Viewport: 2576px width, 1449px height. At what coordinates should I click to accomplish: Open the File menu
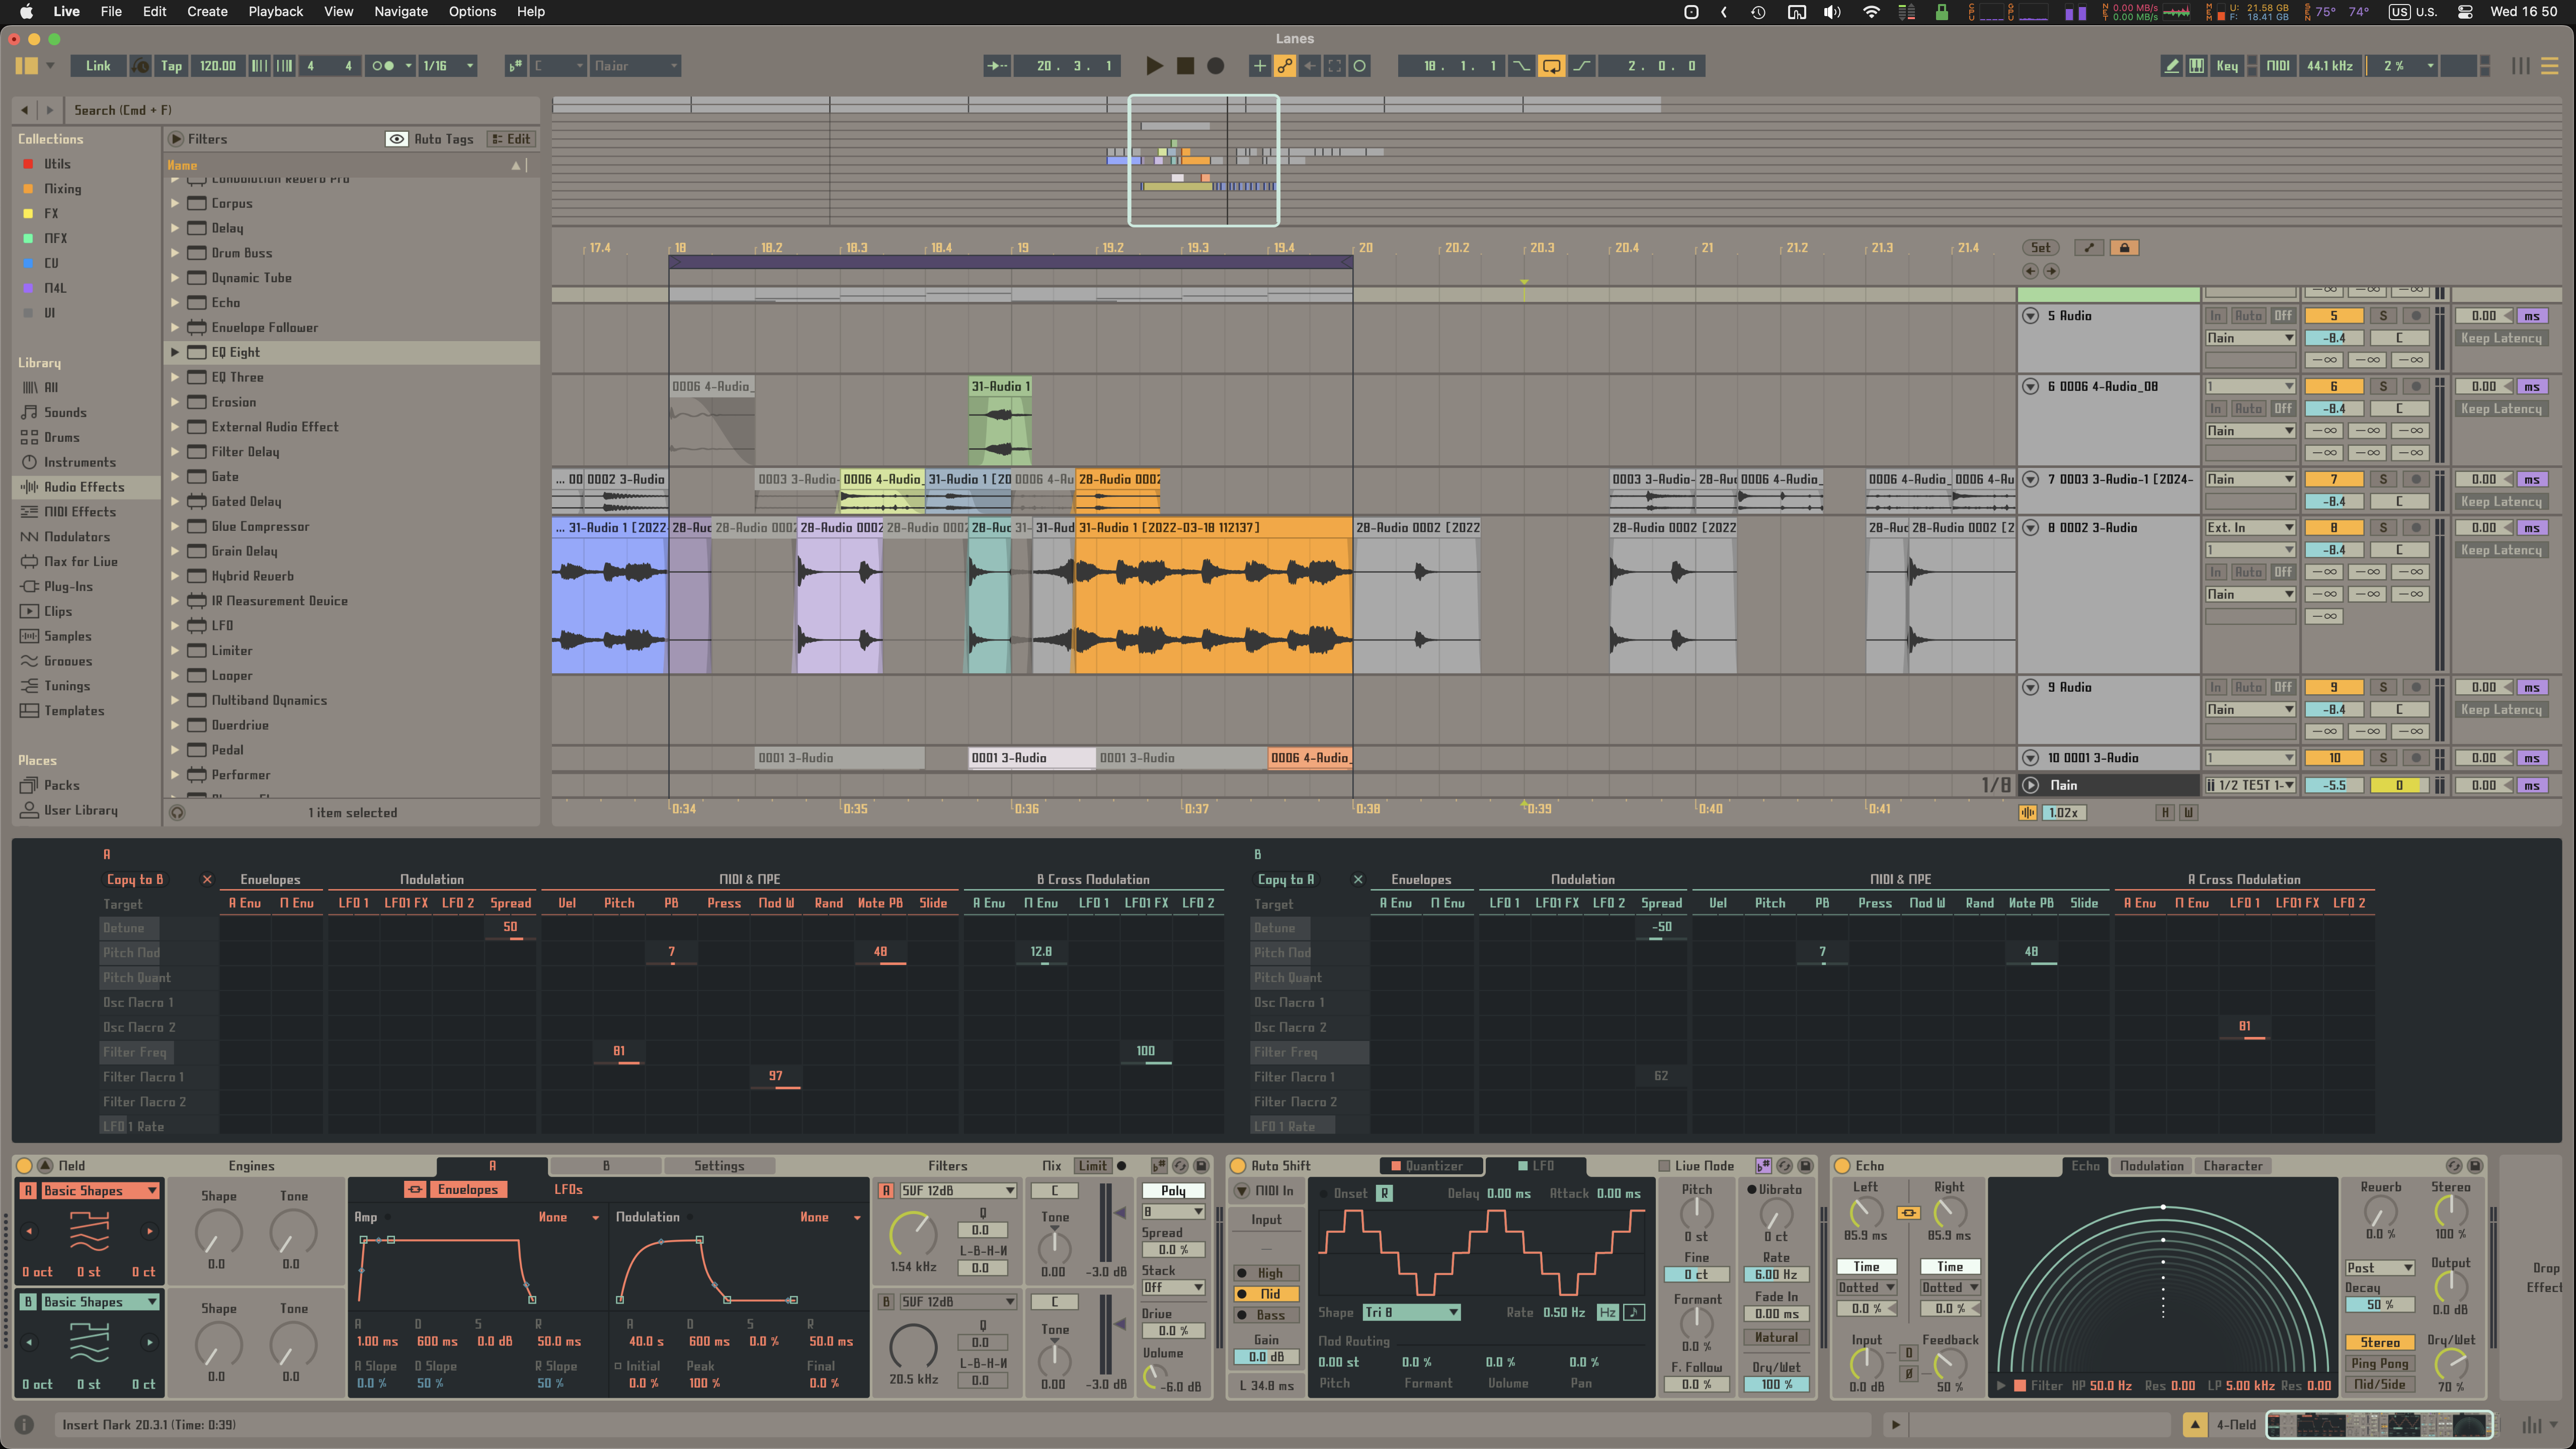(x=111, y=11)
